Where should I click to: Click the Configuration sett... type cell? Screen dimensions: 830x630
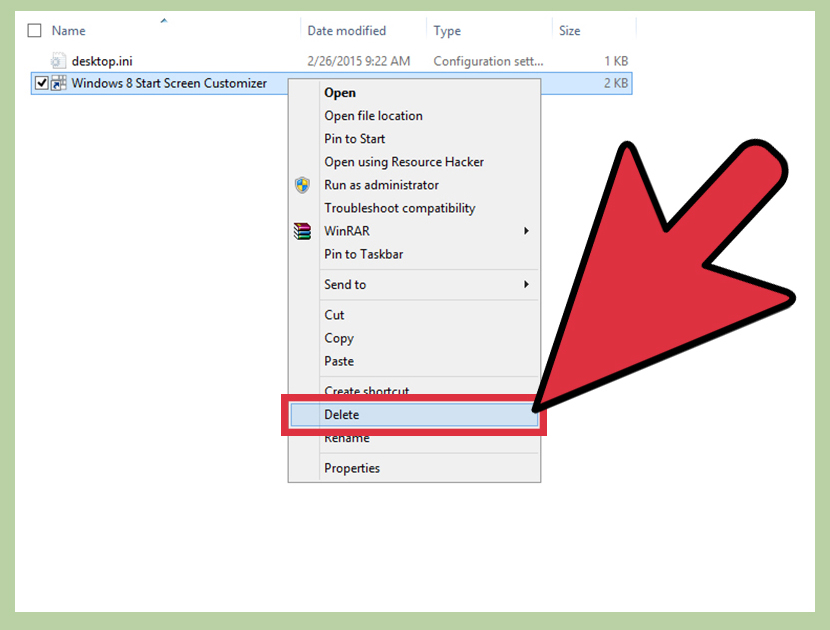pos(489,61)
